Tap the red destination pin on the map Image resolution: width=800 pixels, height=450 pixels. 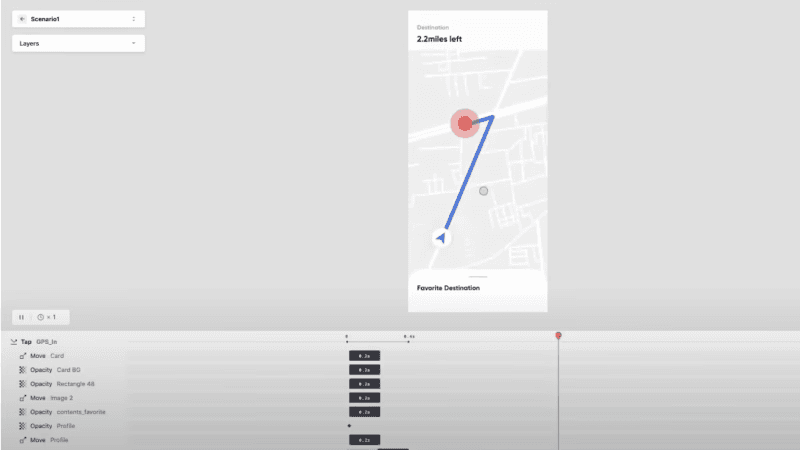pos(464,123)
